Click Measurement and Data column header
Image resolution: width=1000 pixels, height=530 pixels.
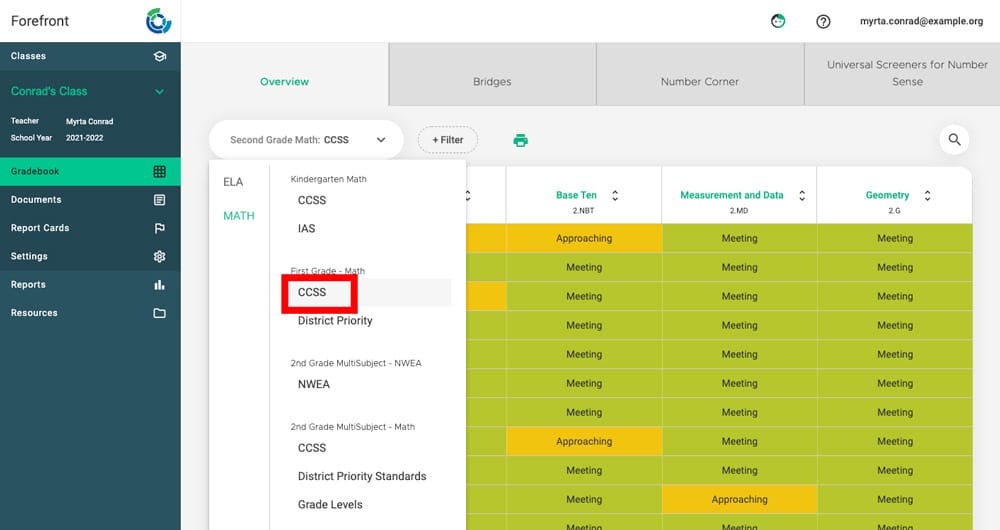pyautogui.click(x=732, y=195)
